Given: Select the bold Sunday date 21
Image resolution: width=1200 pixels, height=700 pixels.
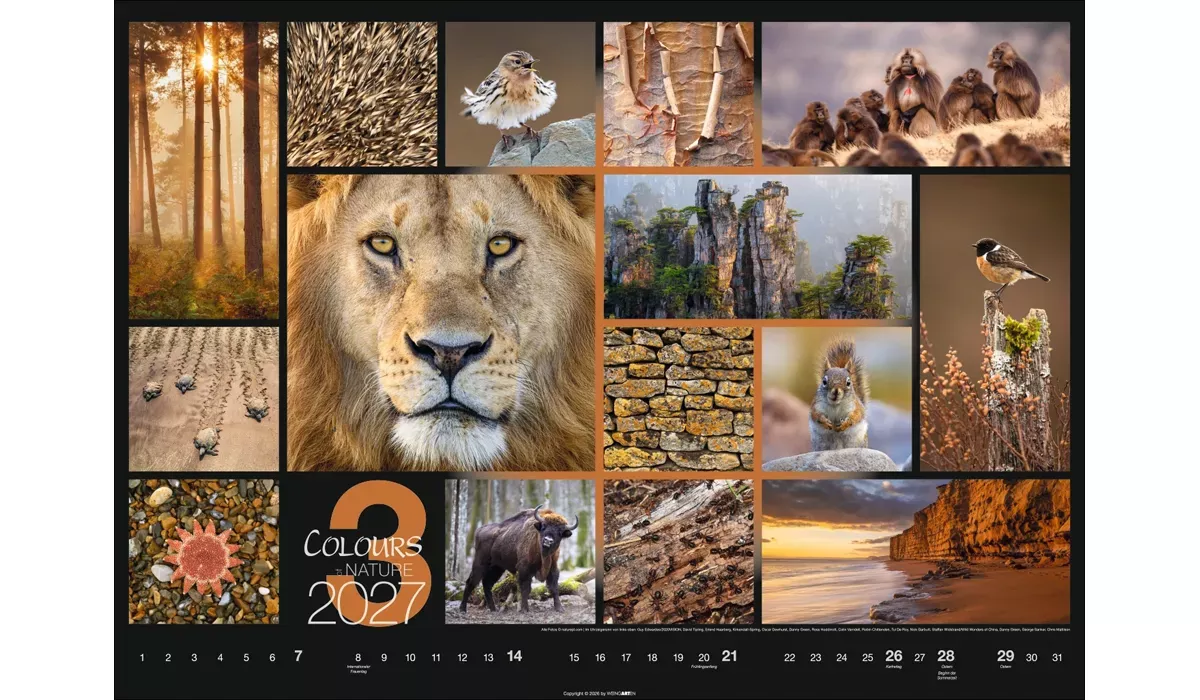Looking at the screenshot, I should coord(730,657).
